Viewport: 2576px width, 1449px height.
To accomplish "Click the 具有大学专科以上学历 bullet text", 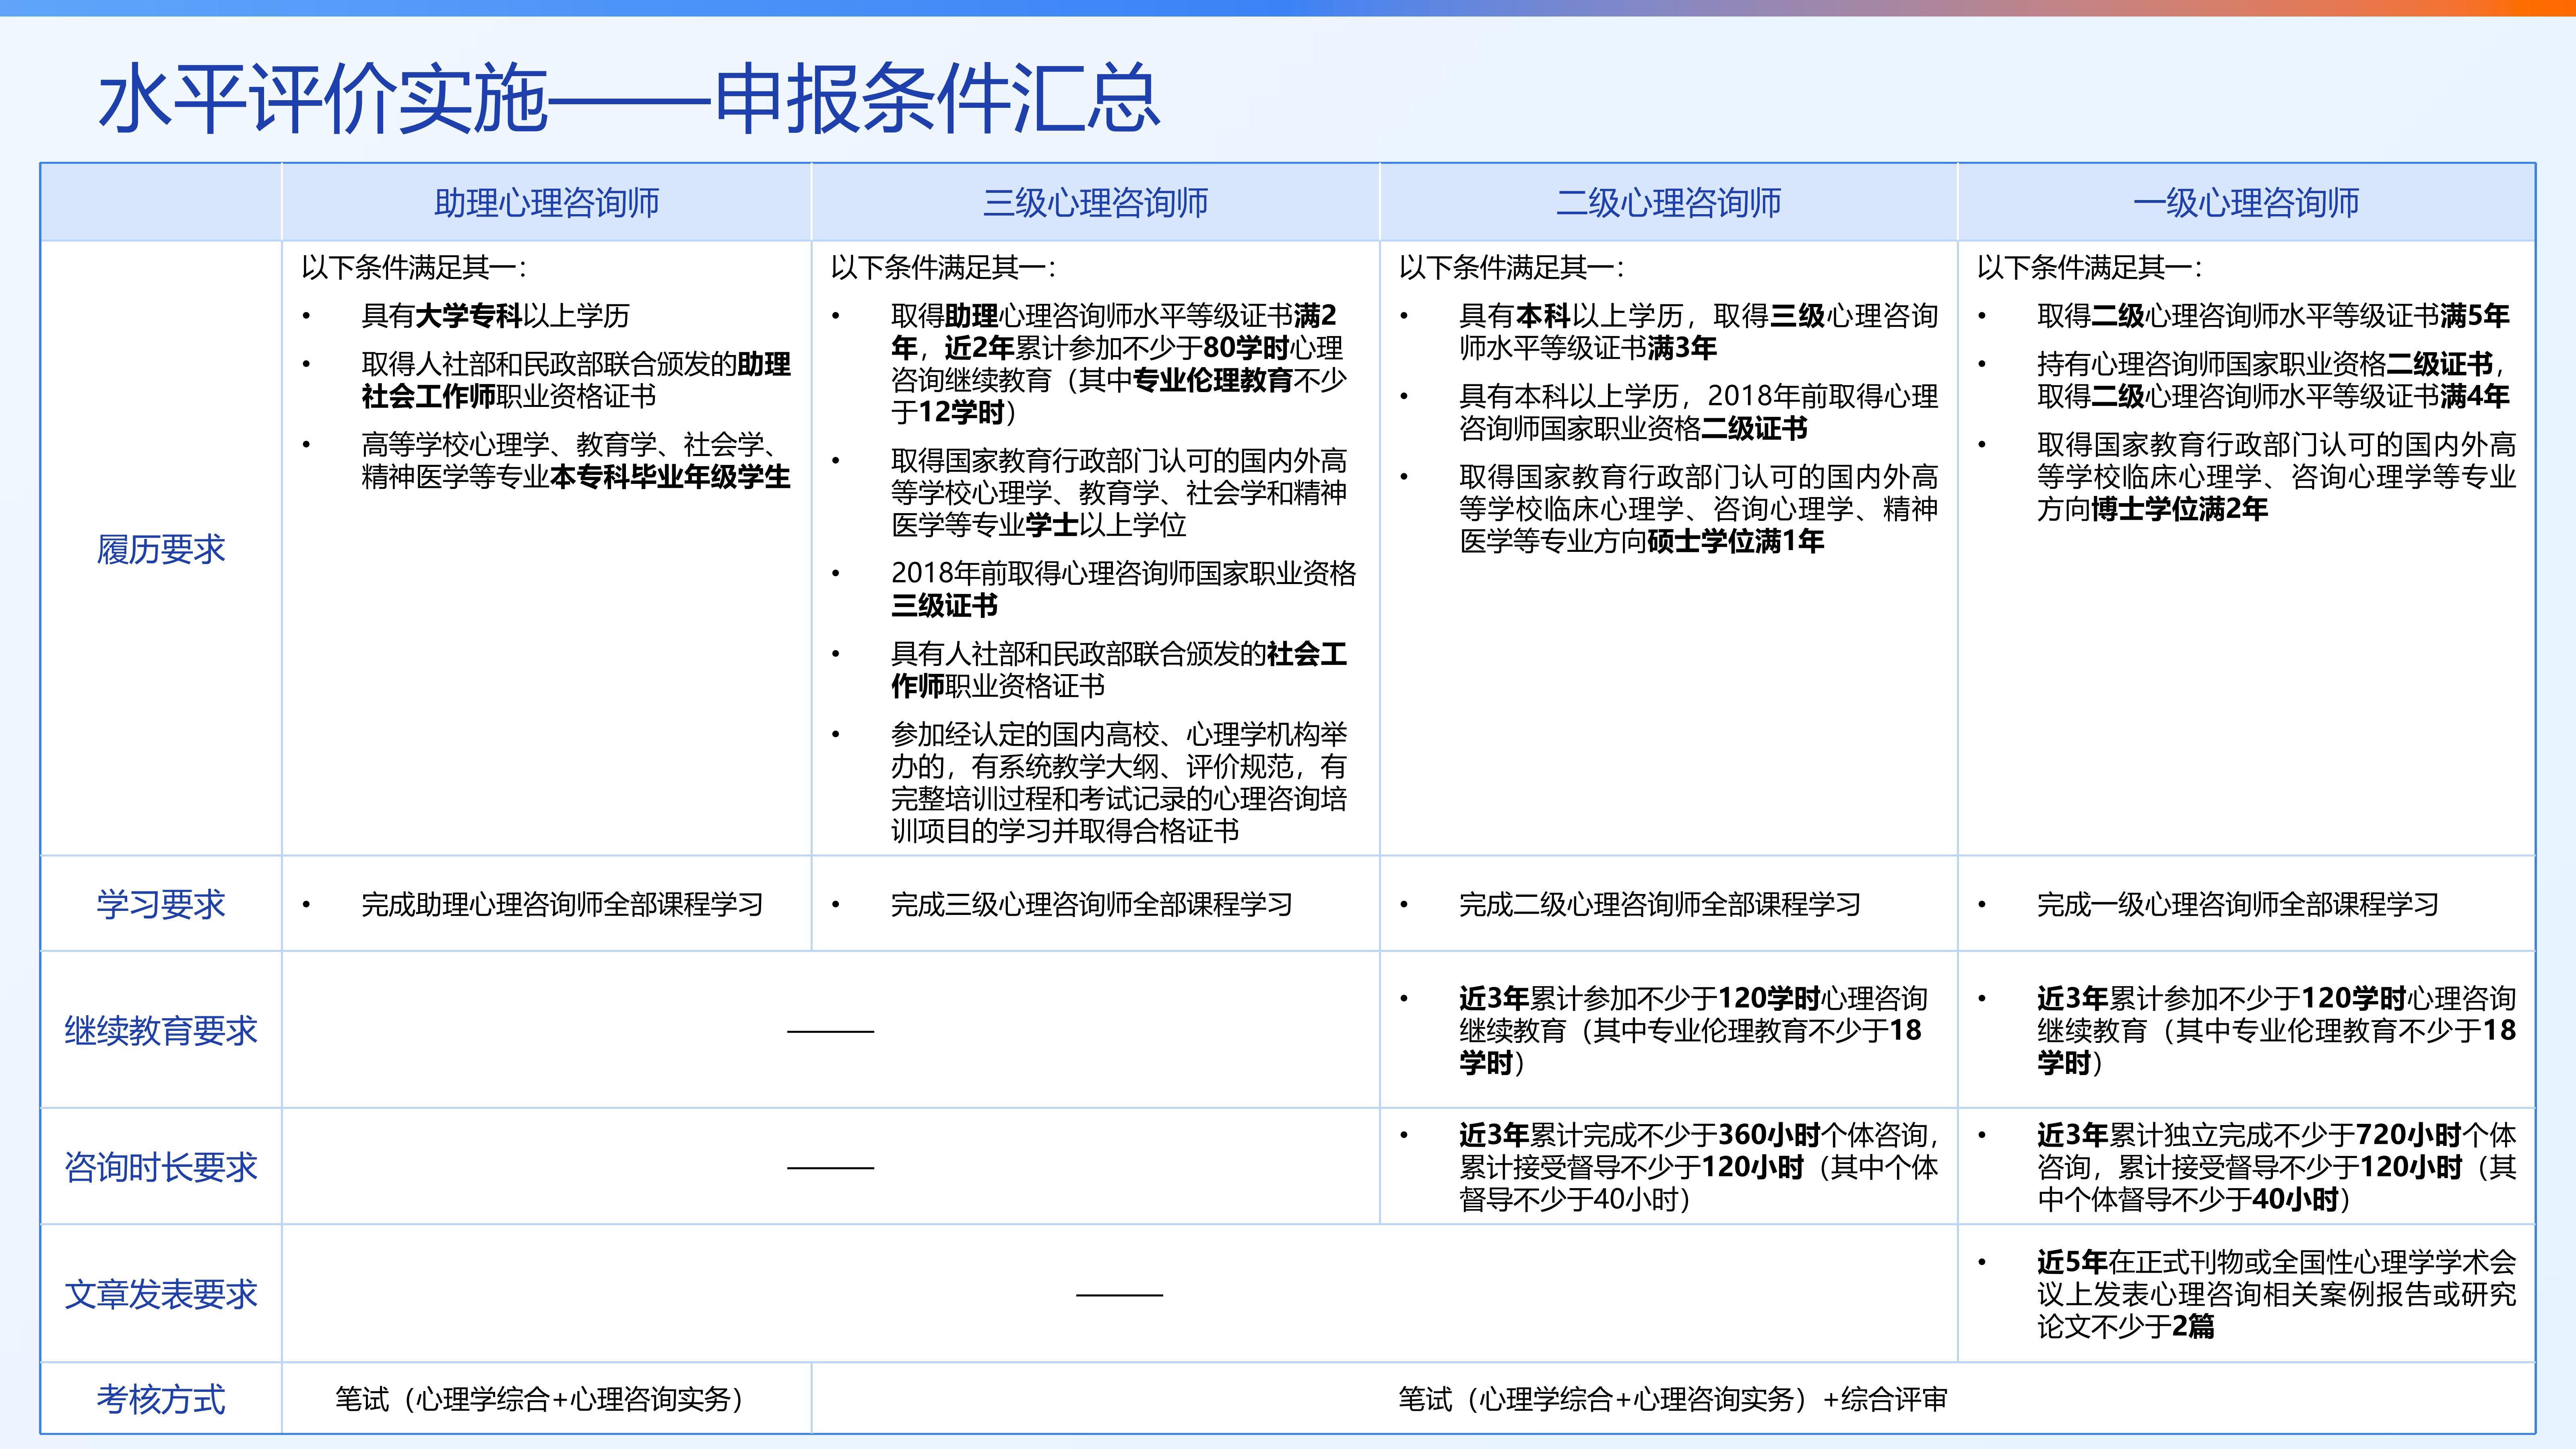I will [x=495, y=316].
